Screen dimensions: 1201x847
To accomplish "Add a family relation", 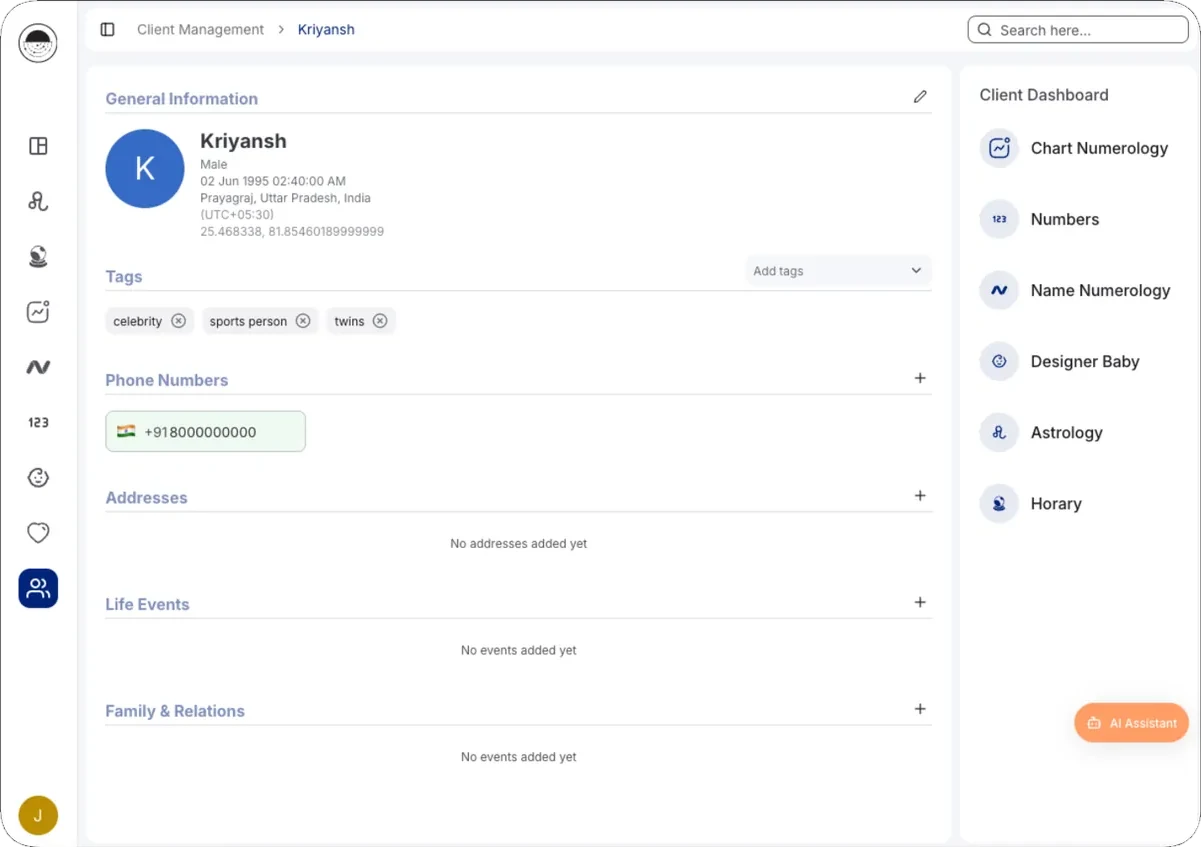I will 920,709.
